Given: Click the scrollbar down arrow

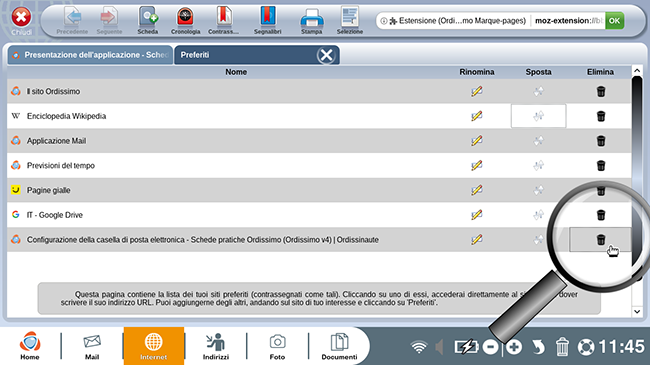Looking at the screenshot, I should (637, 311).
